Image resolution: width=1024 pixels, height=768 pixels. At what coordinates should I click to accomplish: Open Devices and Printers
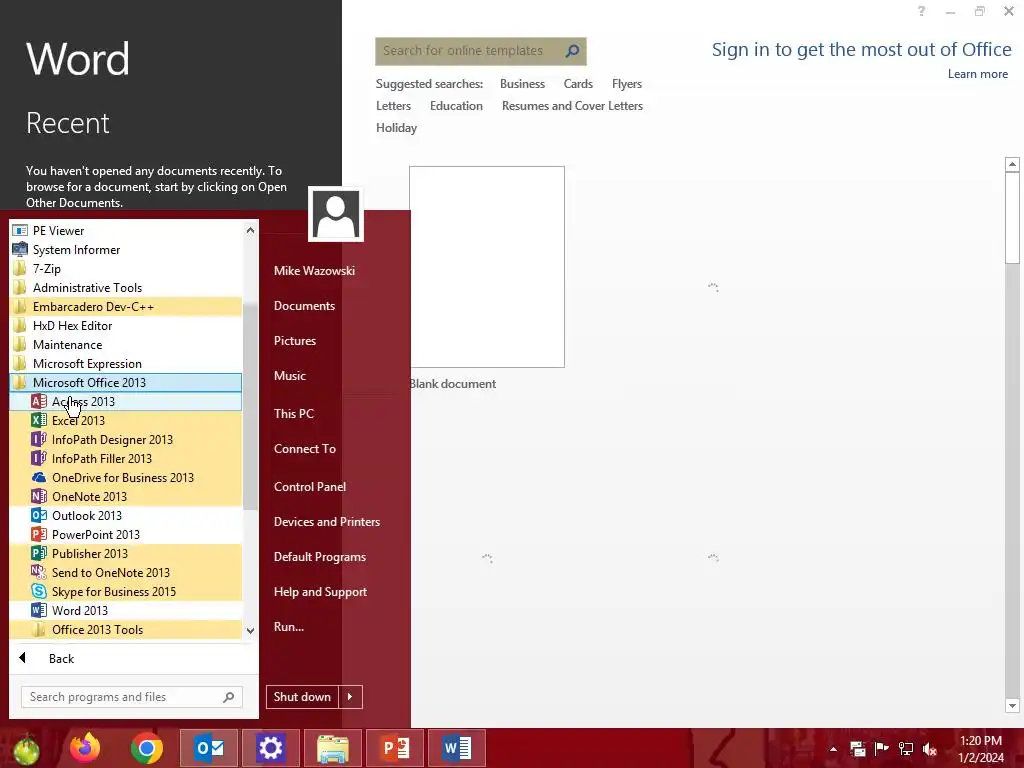[327, 522]
